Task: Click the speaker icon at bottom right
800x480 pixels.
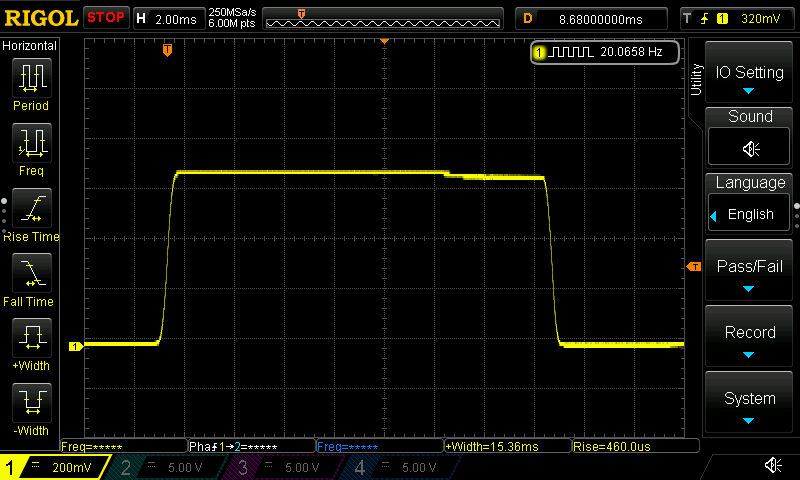Action: [x=773, y=466]
